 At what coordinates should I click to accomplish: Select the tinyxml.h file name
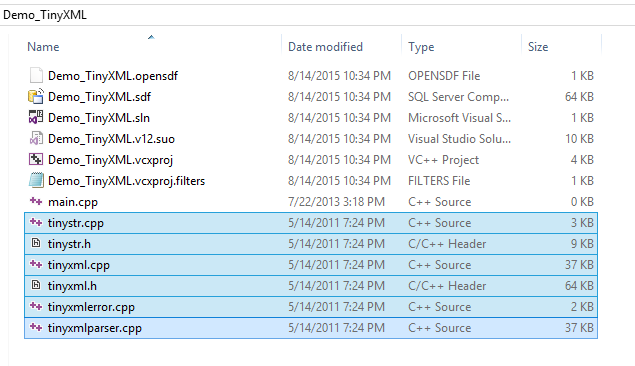tap(72, 286)
